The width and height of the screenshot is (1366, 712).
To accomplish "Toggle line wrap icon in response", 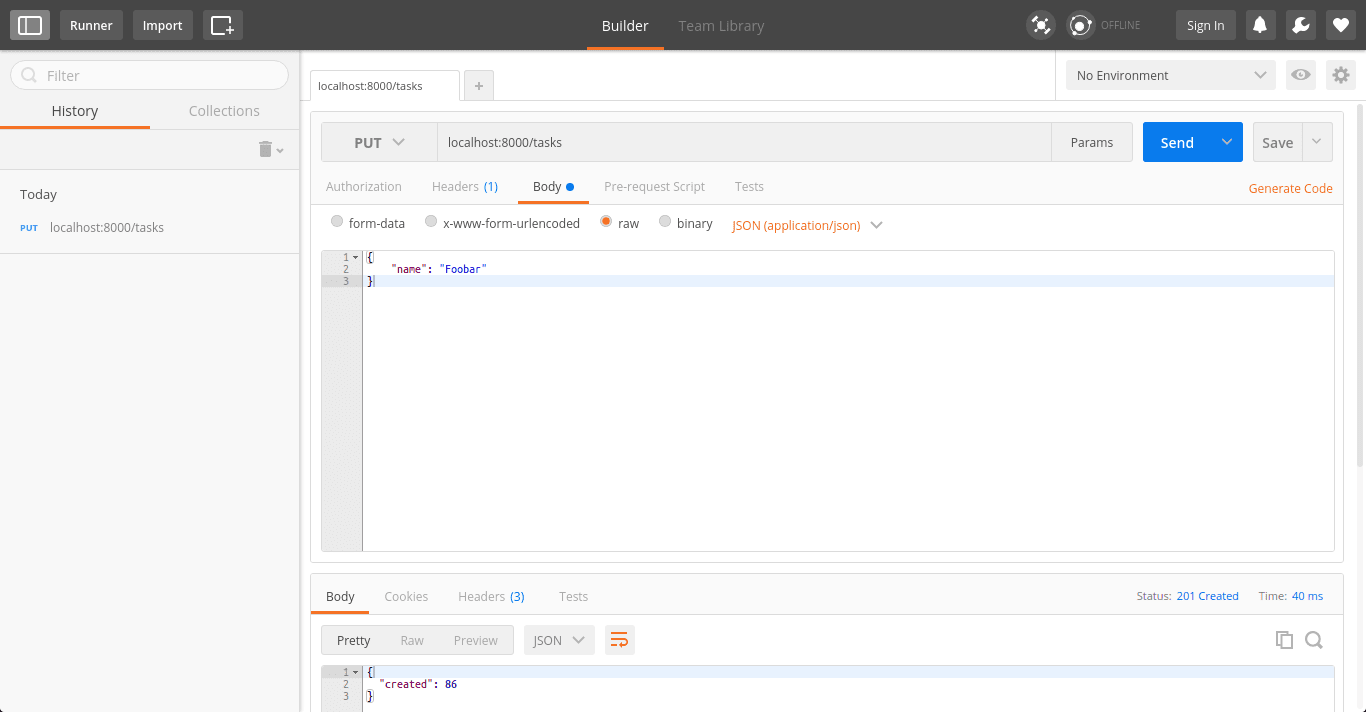I will (x=620, y=640).
